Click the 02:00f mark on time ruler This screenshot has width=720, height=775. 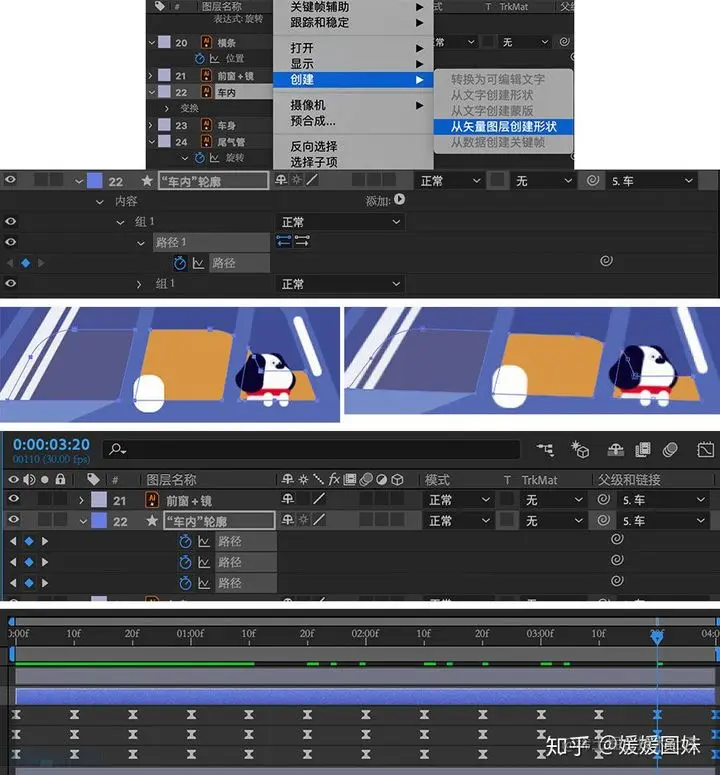click(x=365, y=634)
